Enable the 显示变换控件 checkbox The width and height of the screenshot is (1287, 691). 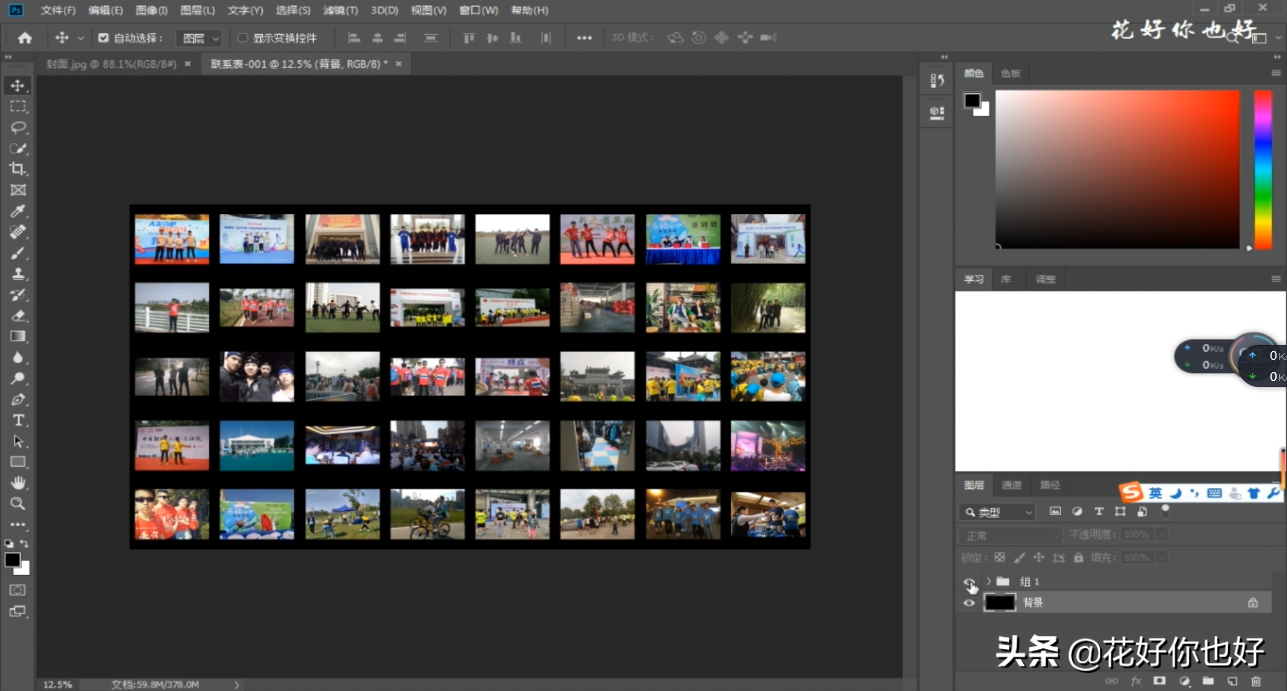tap(242, 38)
